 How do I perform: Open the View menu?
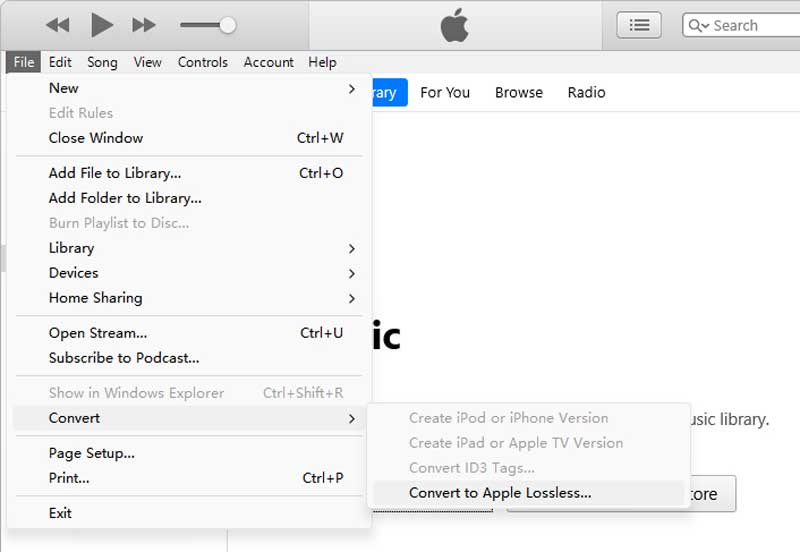147,62
